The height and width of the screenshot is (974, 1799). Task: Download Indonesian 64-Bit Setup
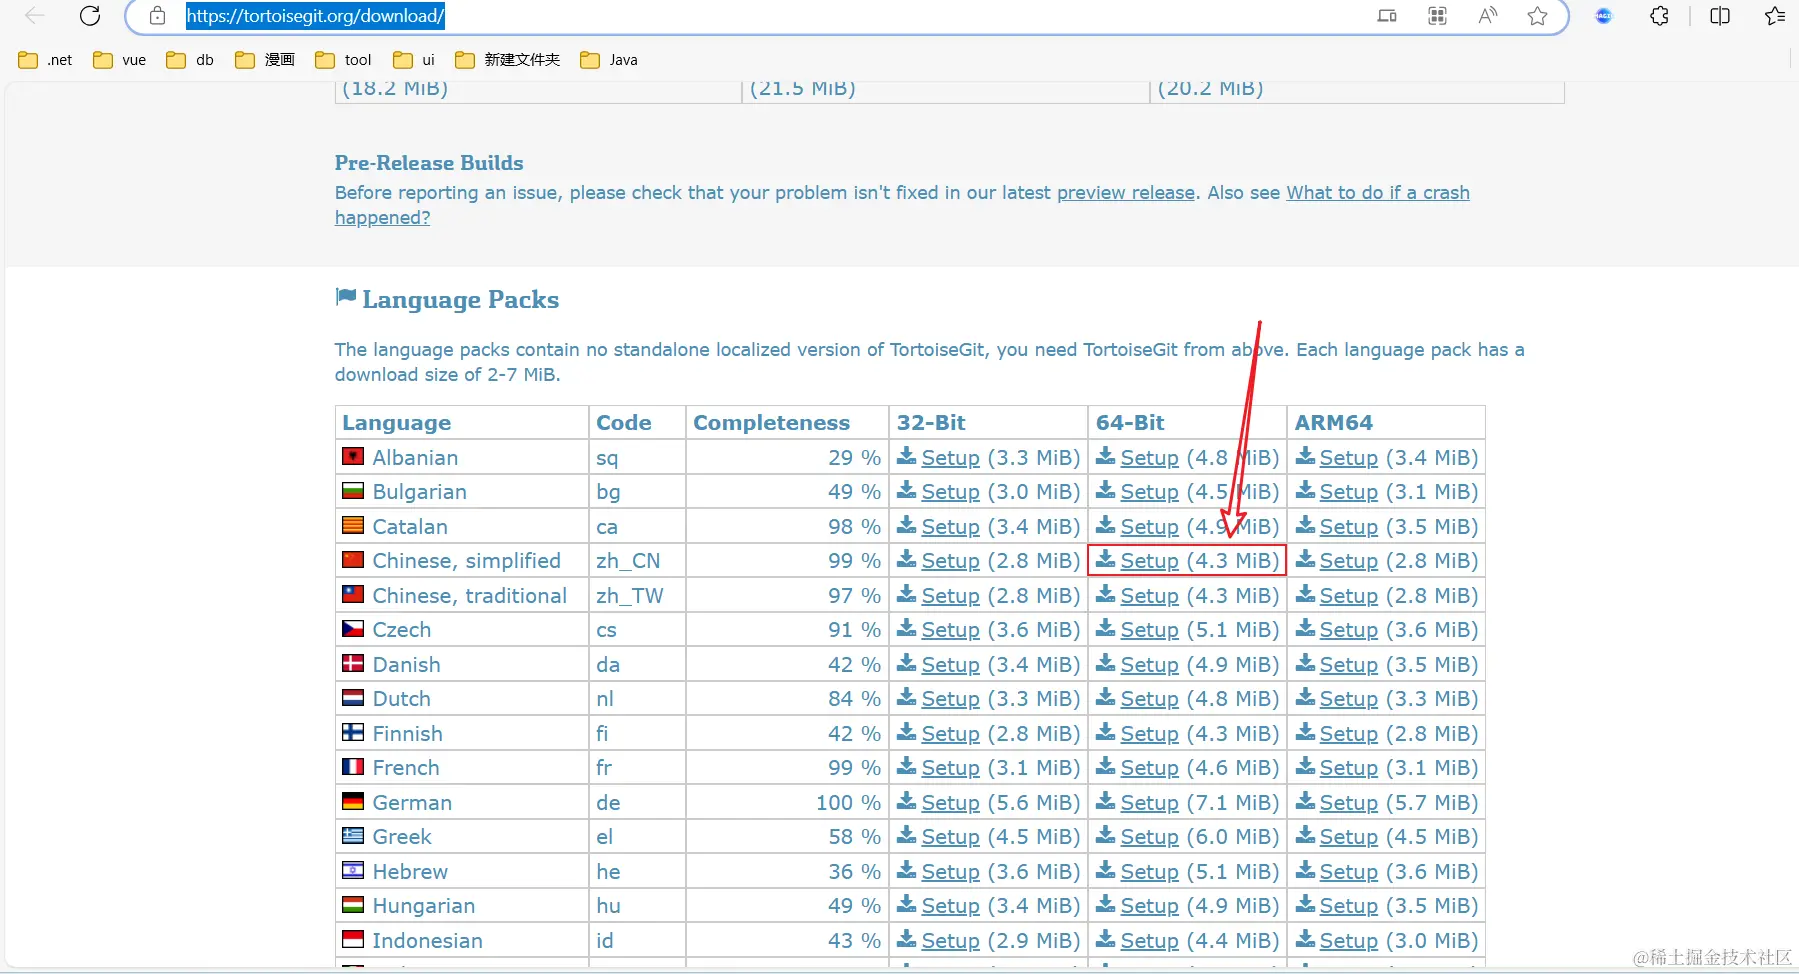pyautogui.click(x=1150, y=941)
